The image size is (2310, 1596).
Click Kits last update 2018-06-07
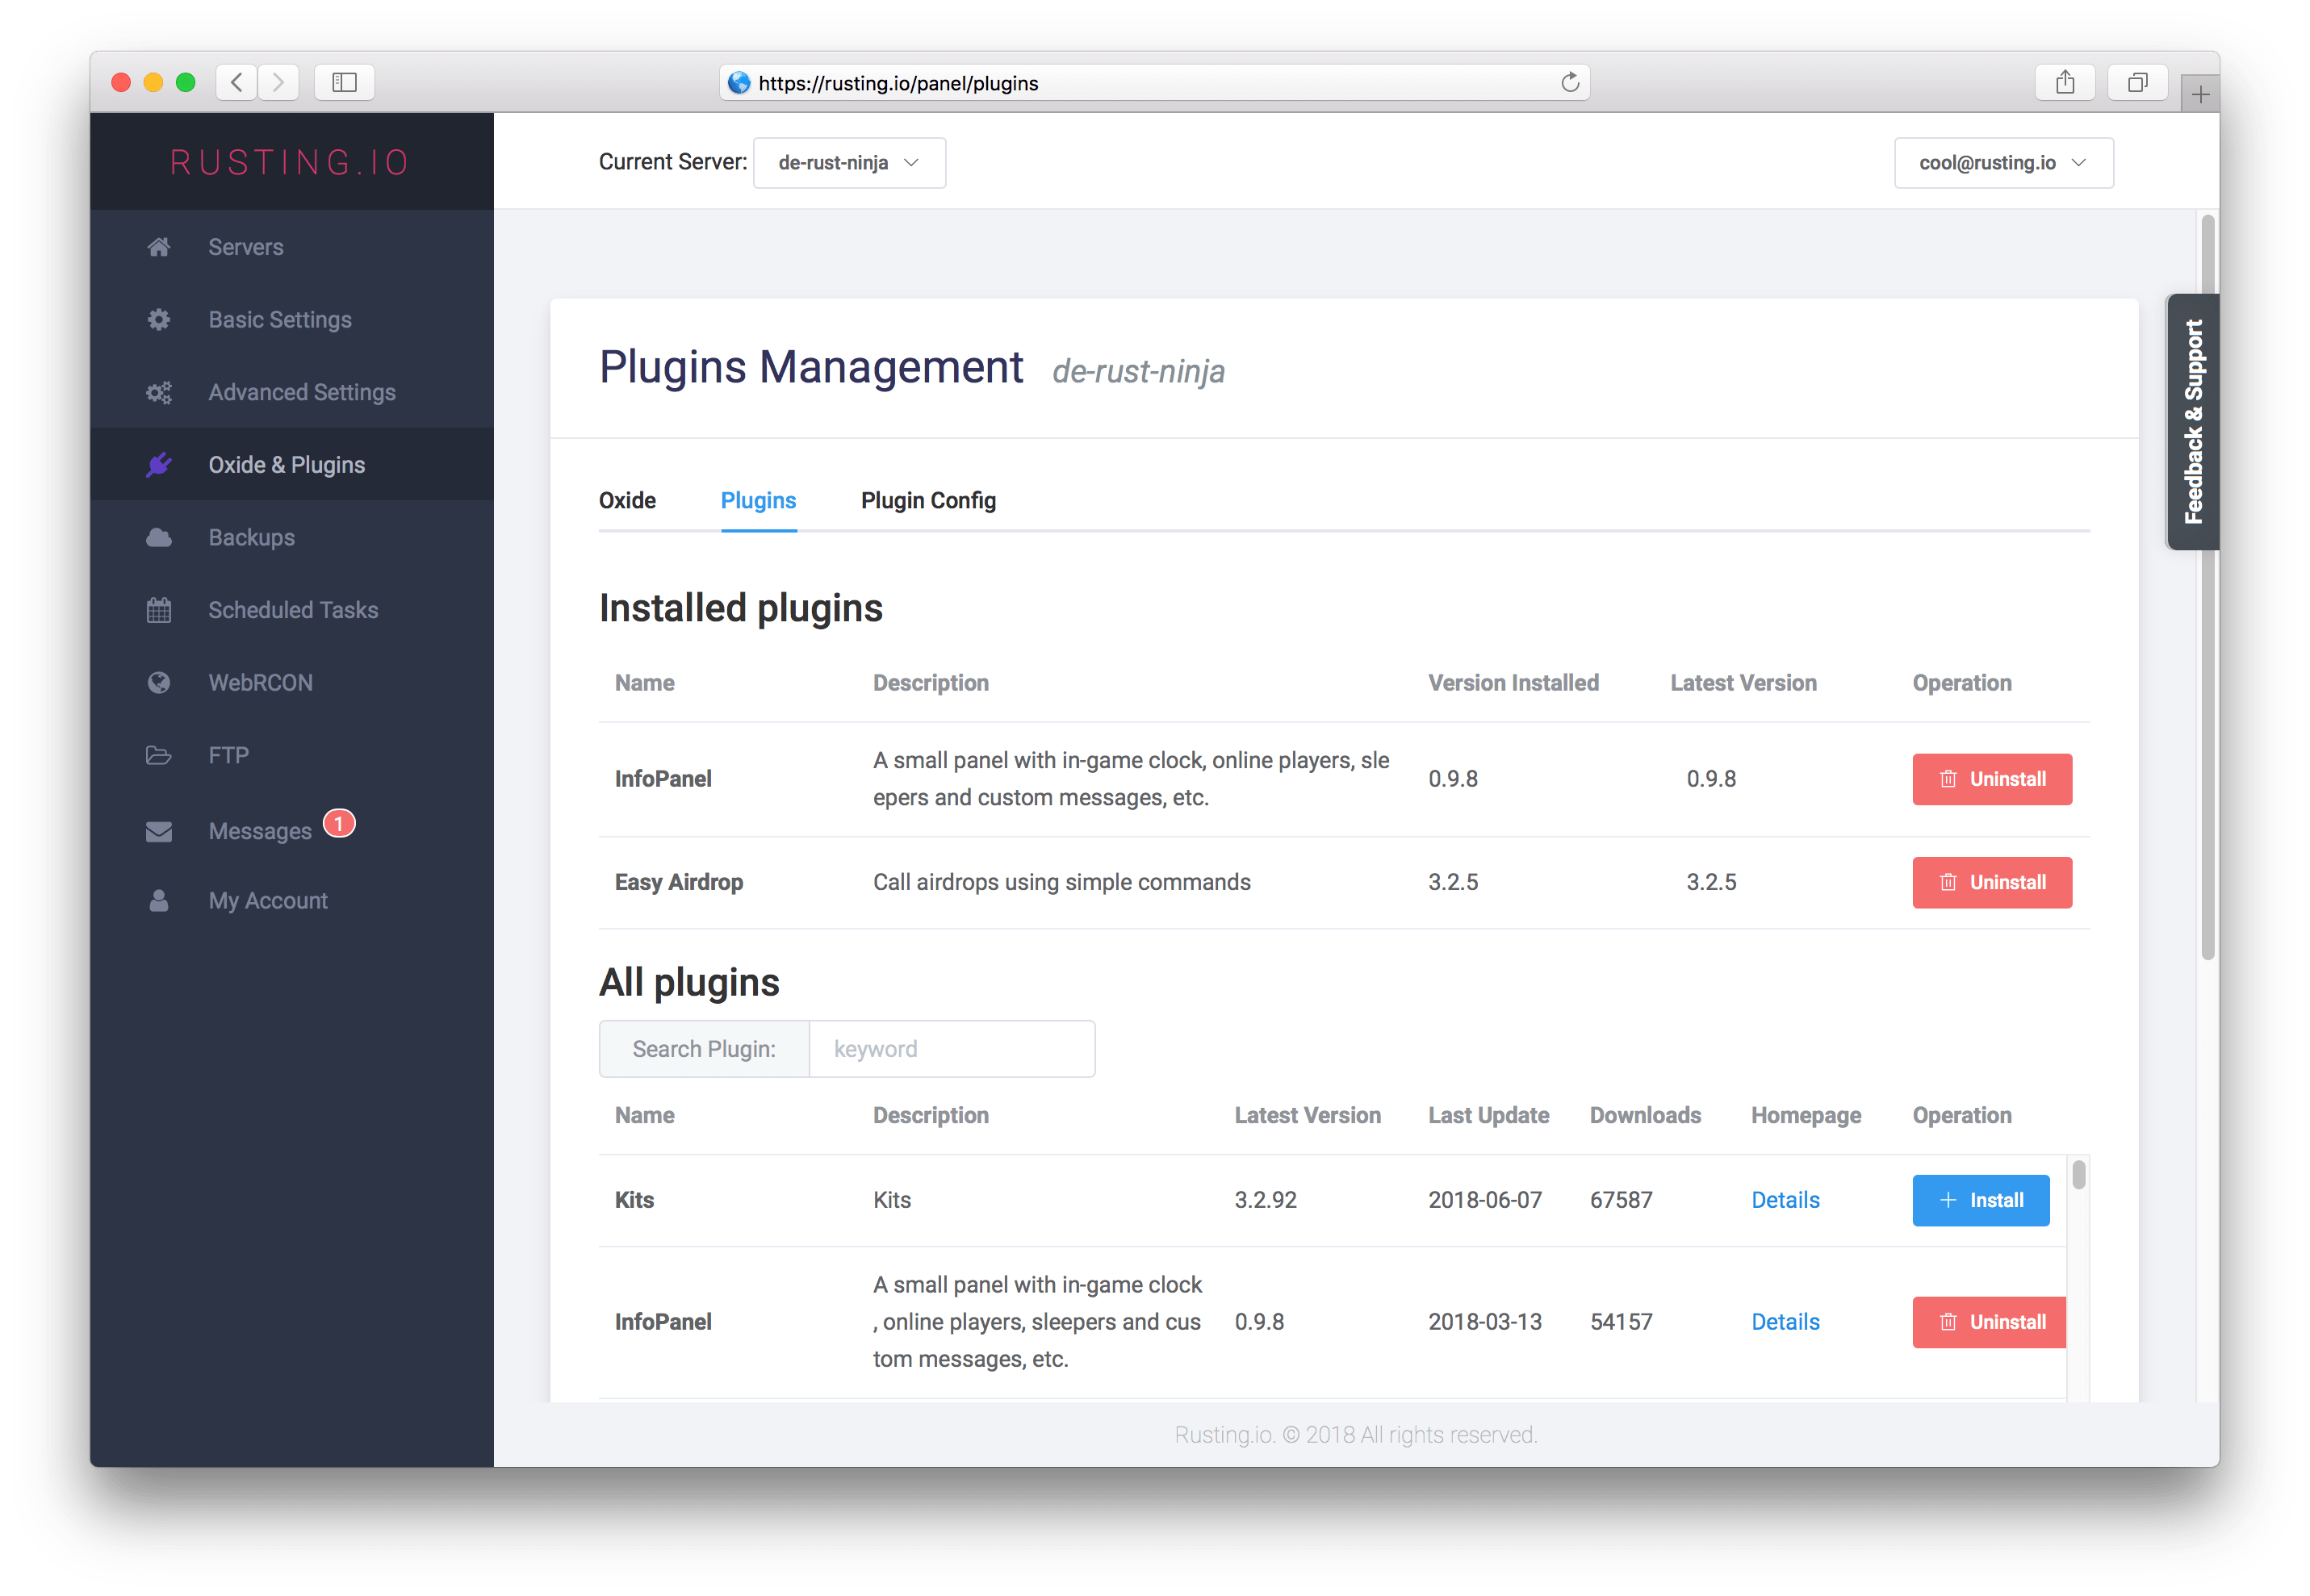(1485, 1201)
